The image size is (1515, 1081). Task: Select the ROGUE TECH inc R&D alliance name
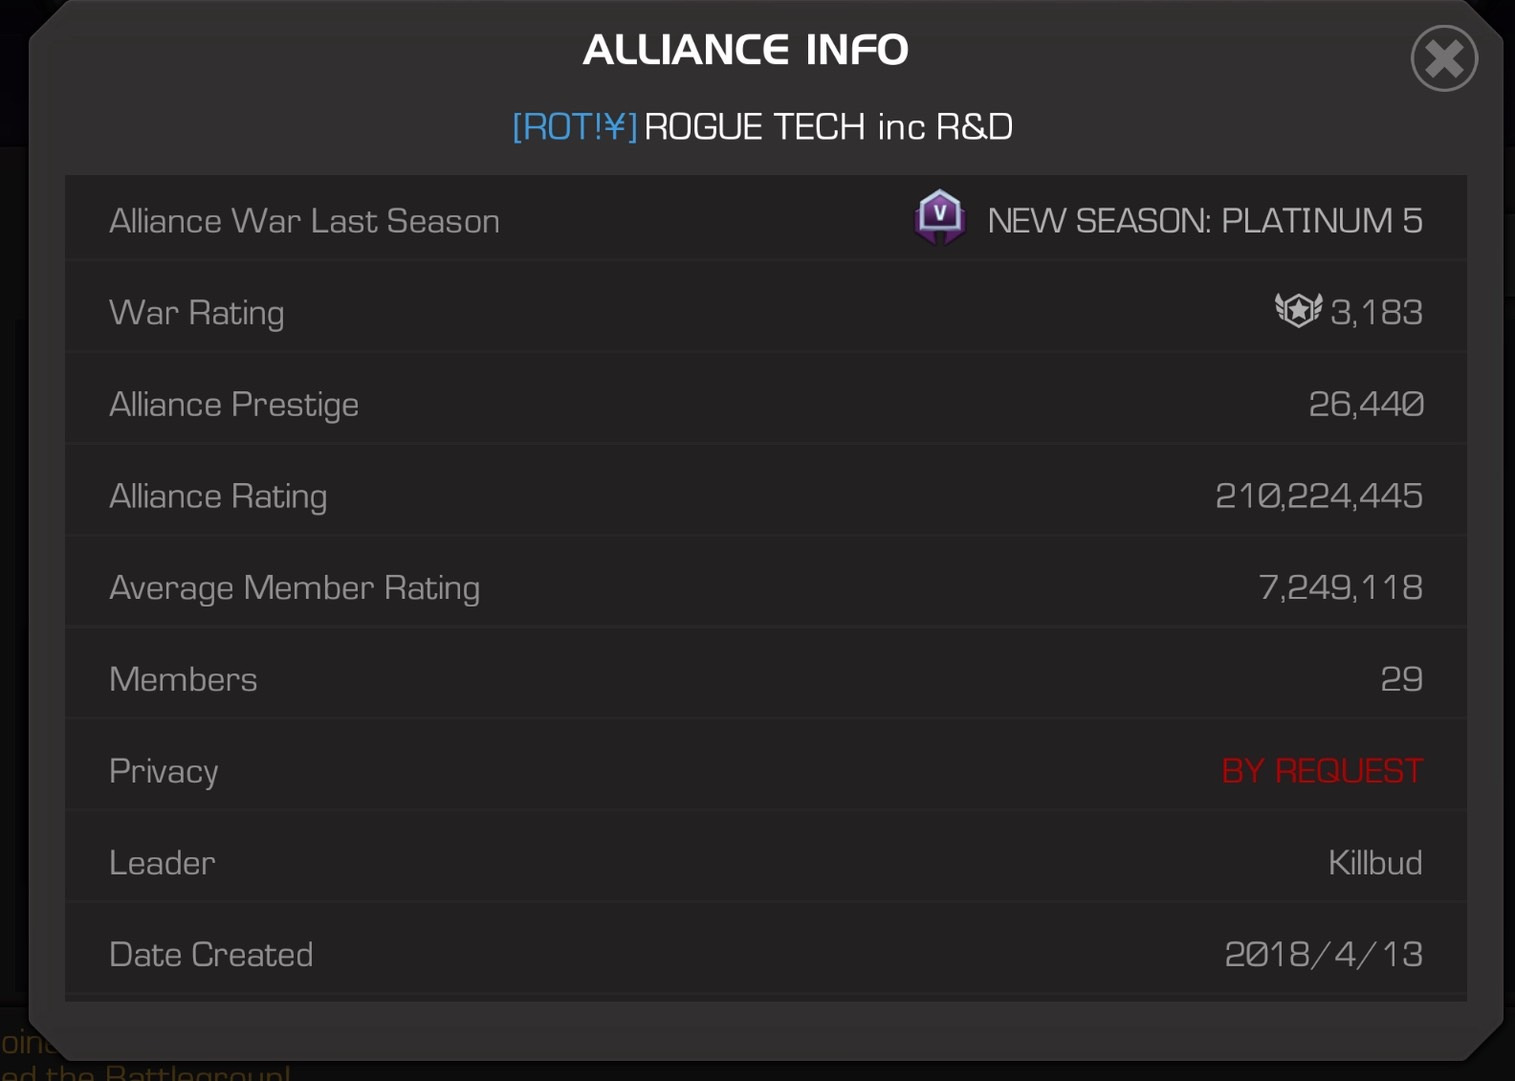(x=828, y=127)
